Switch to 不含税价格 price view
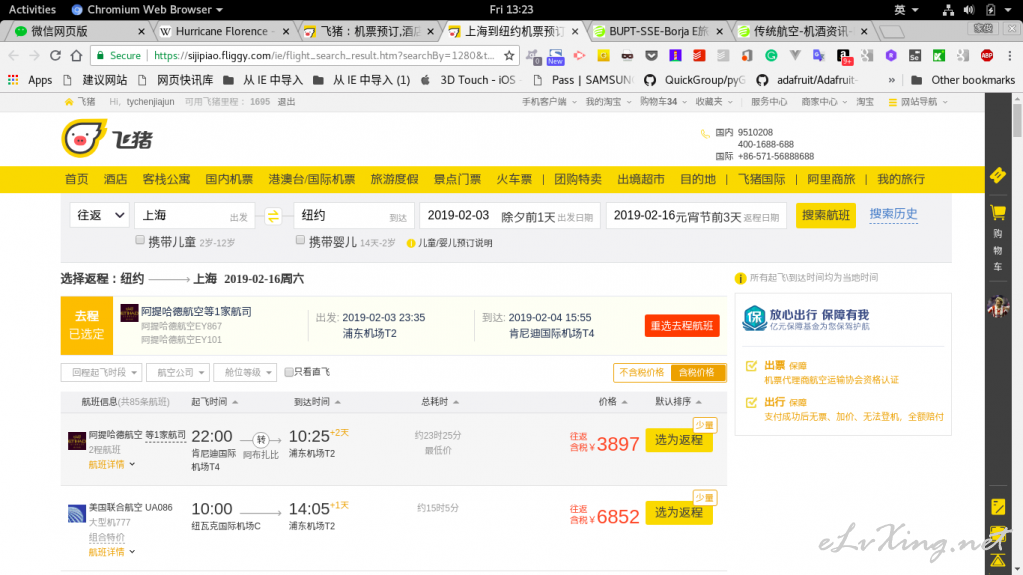The height and width of the screenshot is (575, 1023). click(641, 372)
